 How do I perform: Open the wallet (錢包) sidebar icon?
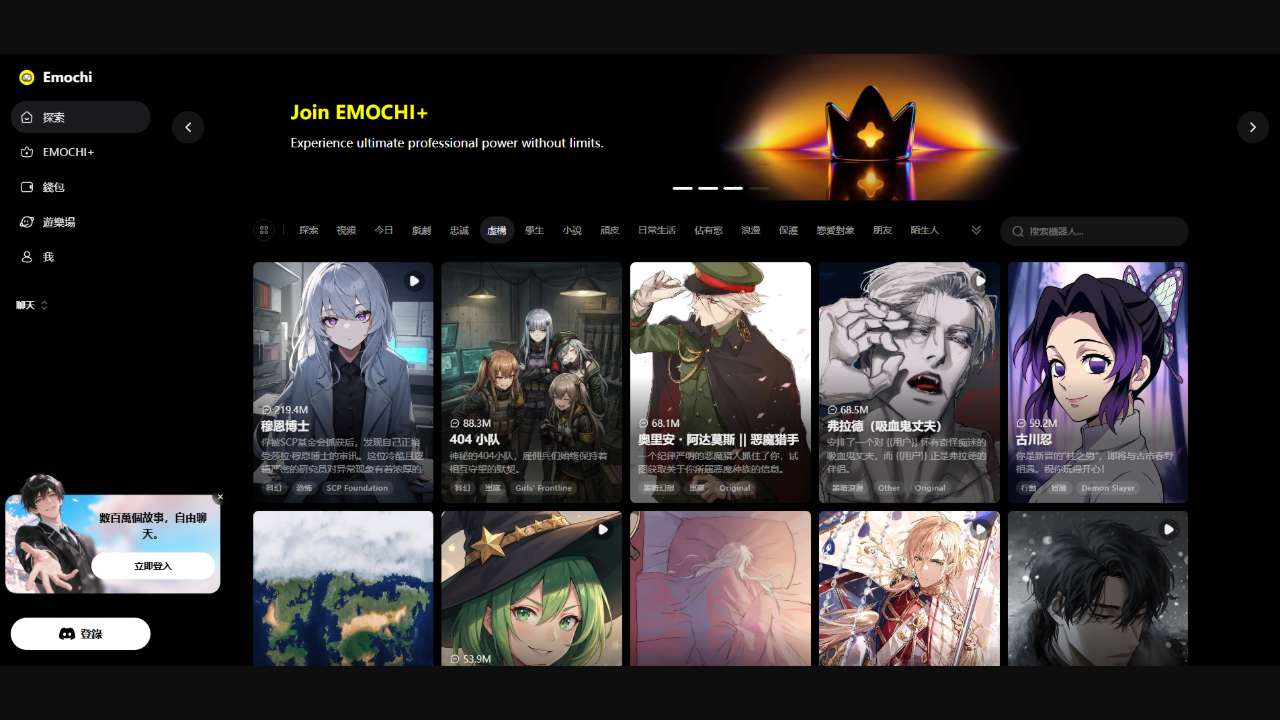[27, 187]
